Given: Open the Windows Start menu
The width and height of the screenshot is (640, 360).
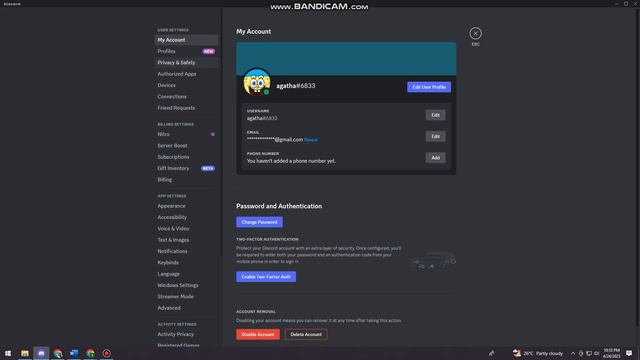Looking at the screenshot, I should coord(8,353).
